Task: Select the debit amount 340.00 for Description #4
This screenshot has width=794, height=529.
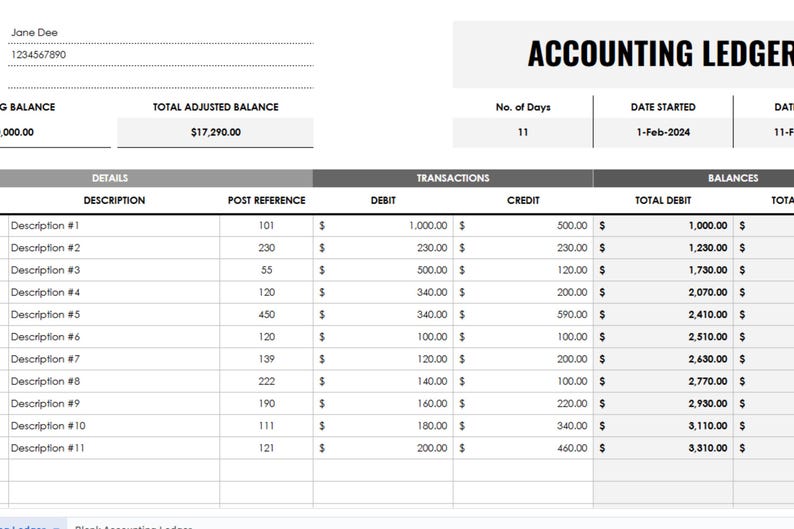Action: pos(383,293)
